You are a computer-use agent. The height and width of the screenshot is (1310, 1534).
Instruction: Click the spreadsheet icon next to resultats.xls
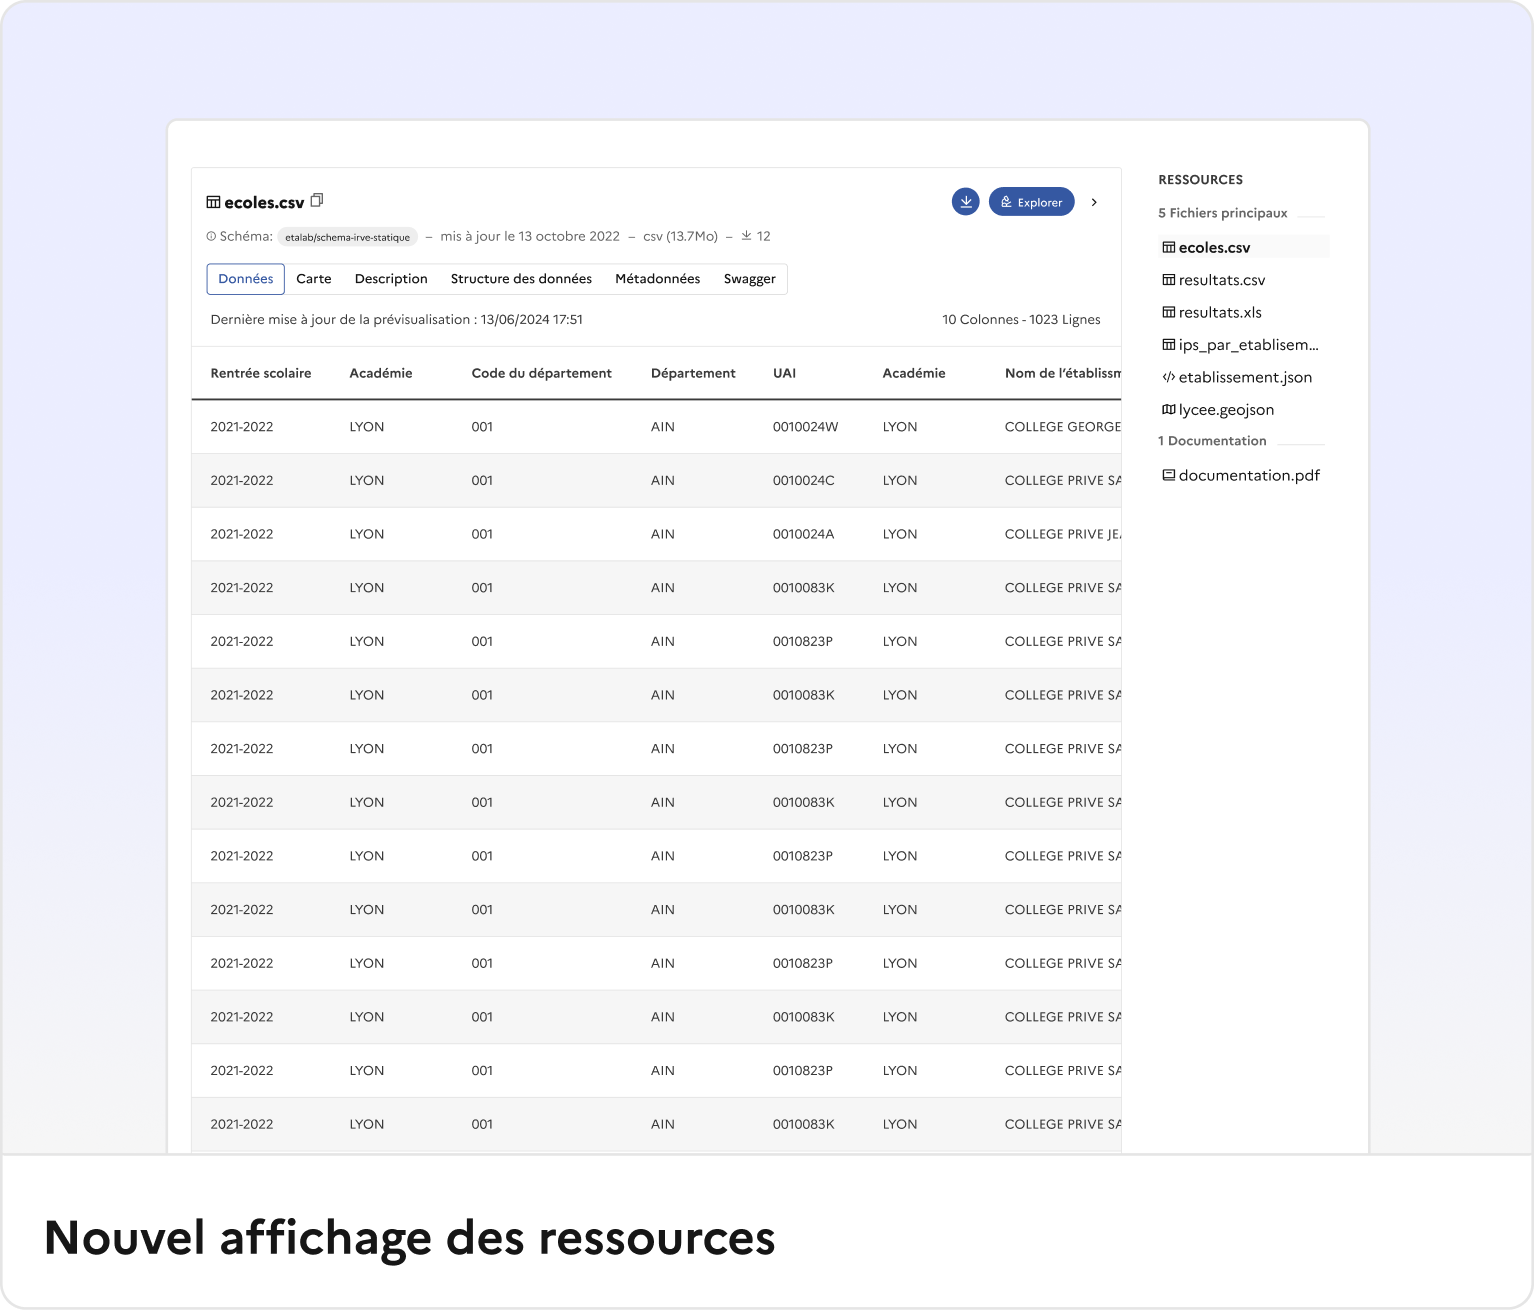tap(1168, 312)
